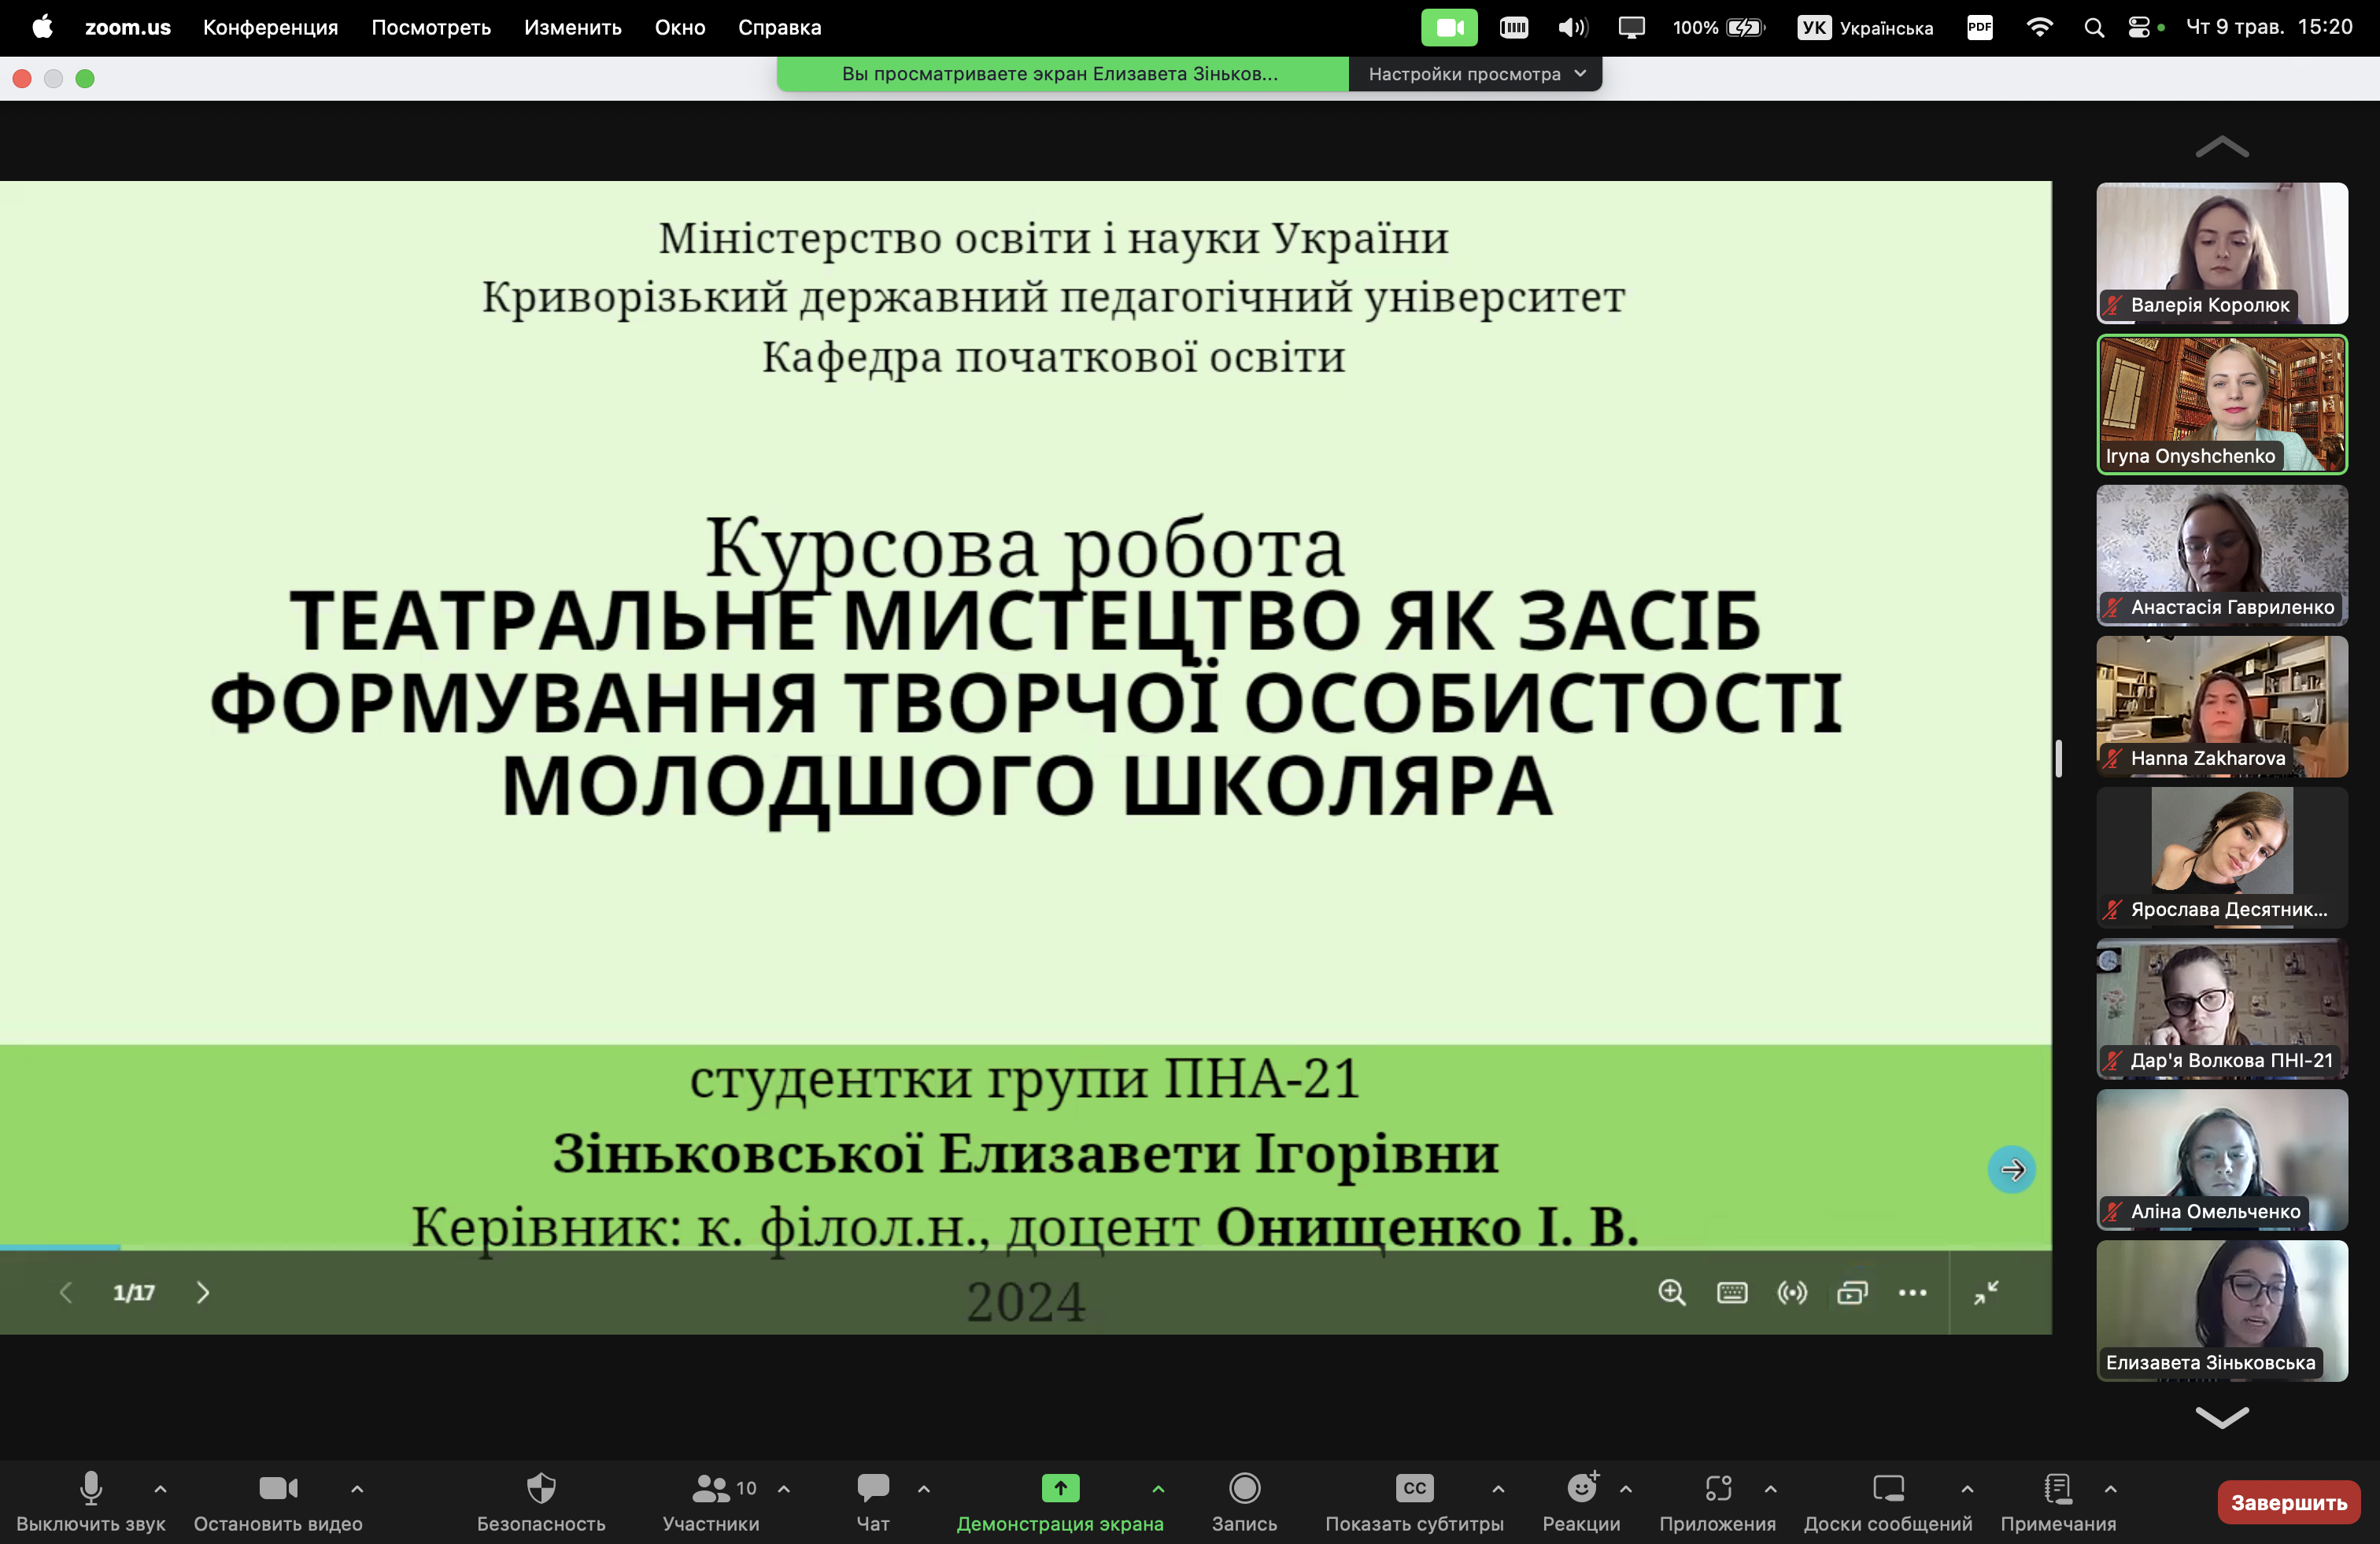Expand the arrow beside Доски сообщений
The width and height of the screenshot is (2380, 1544).
1967,1489
